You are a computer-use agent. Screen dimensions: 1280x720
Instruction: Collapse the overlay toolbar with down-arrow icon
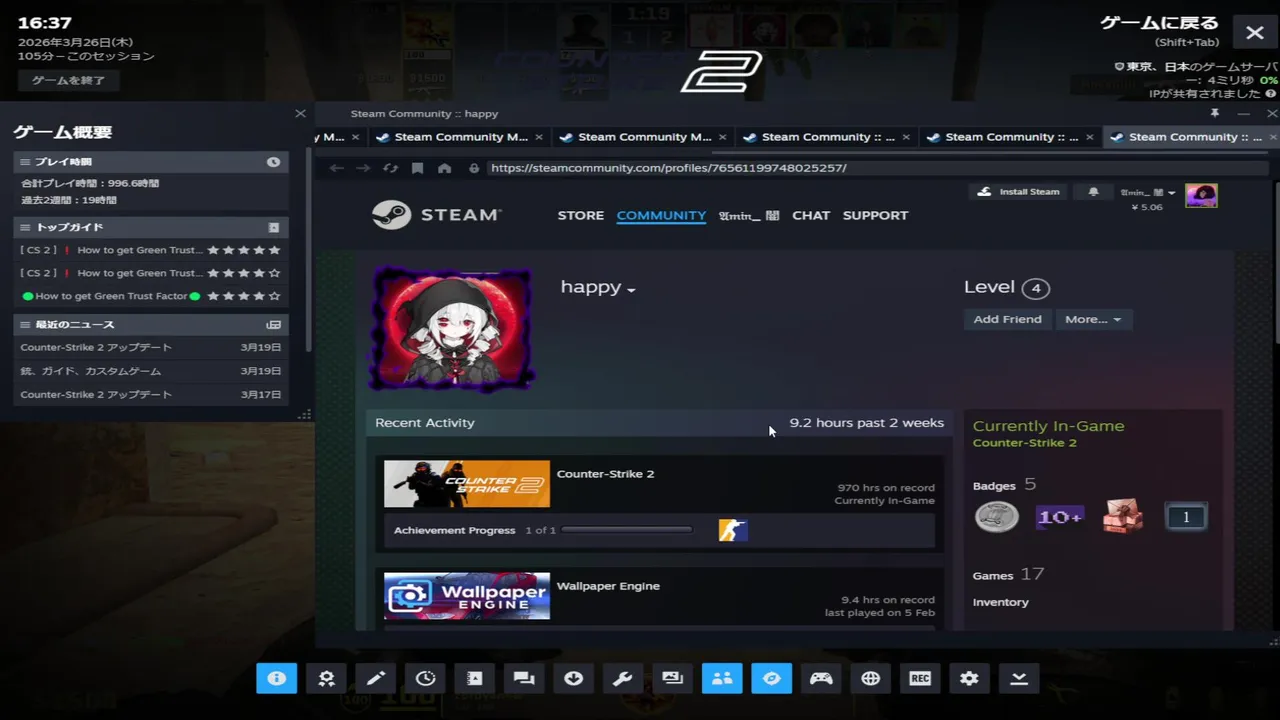(x=1019, y=678)
